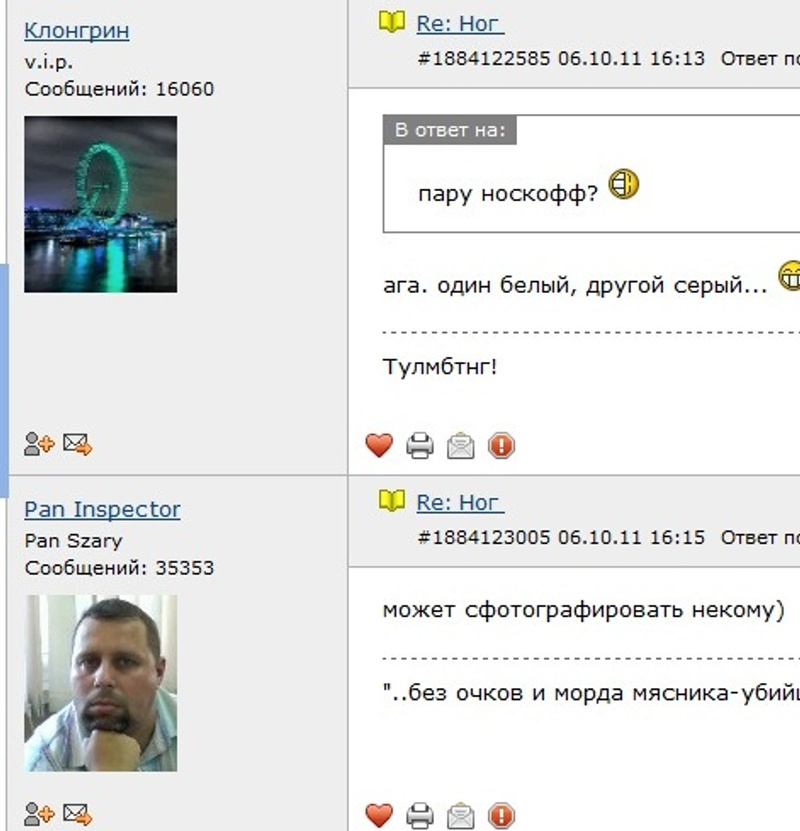
Task: Open 'Re: Ног' link in 16:15 post
Action: point(460,502)
